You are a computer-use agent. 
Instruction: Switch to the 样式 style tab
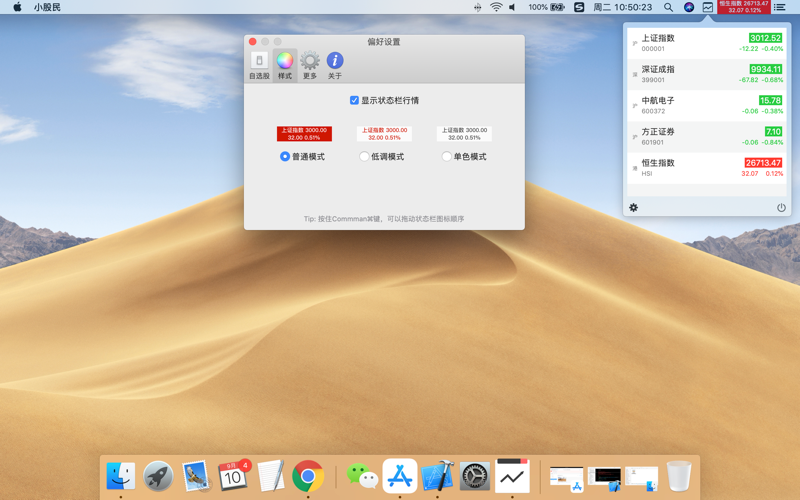285,65
